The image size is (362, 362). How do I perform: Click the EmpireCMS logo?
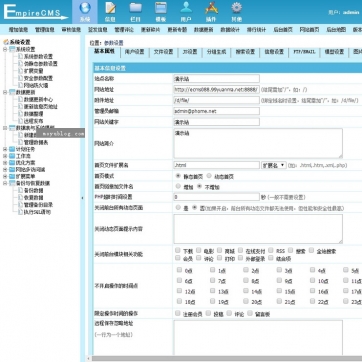click(36, 12)
